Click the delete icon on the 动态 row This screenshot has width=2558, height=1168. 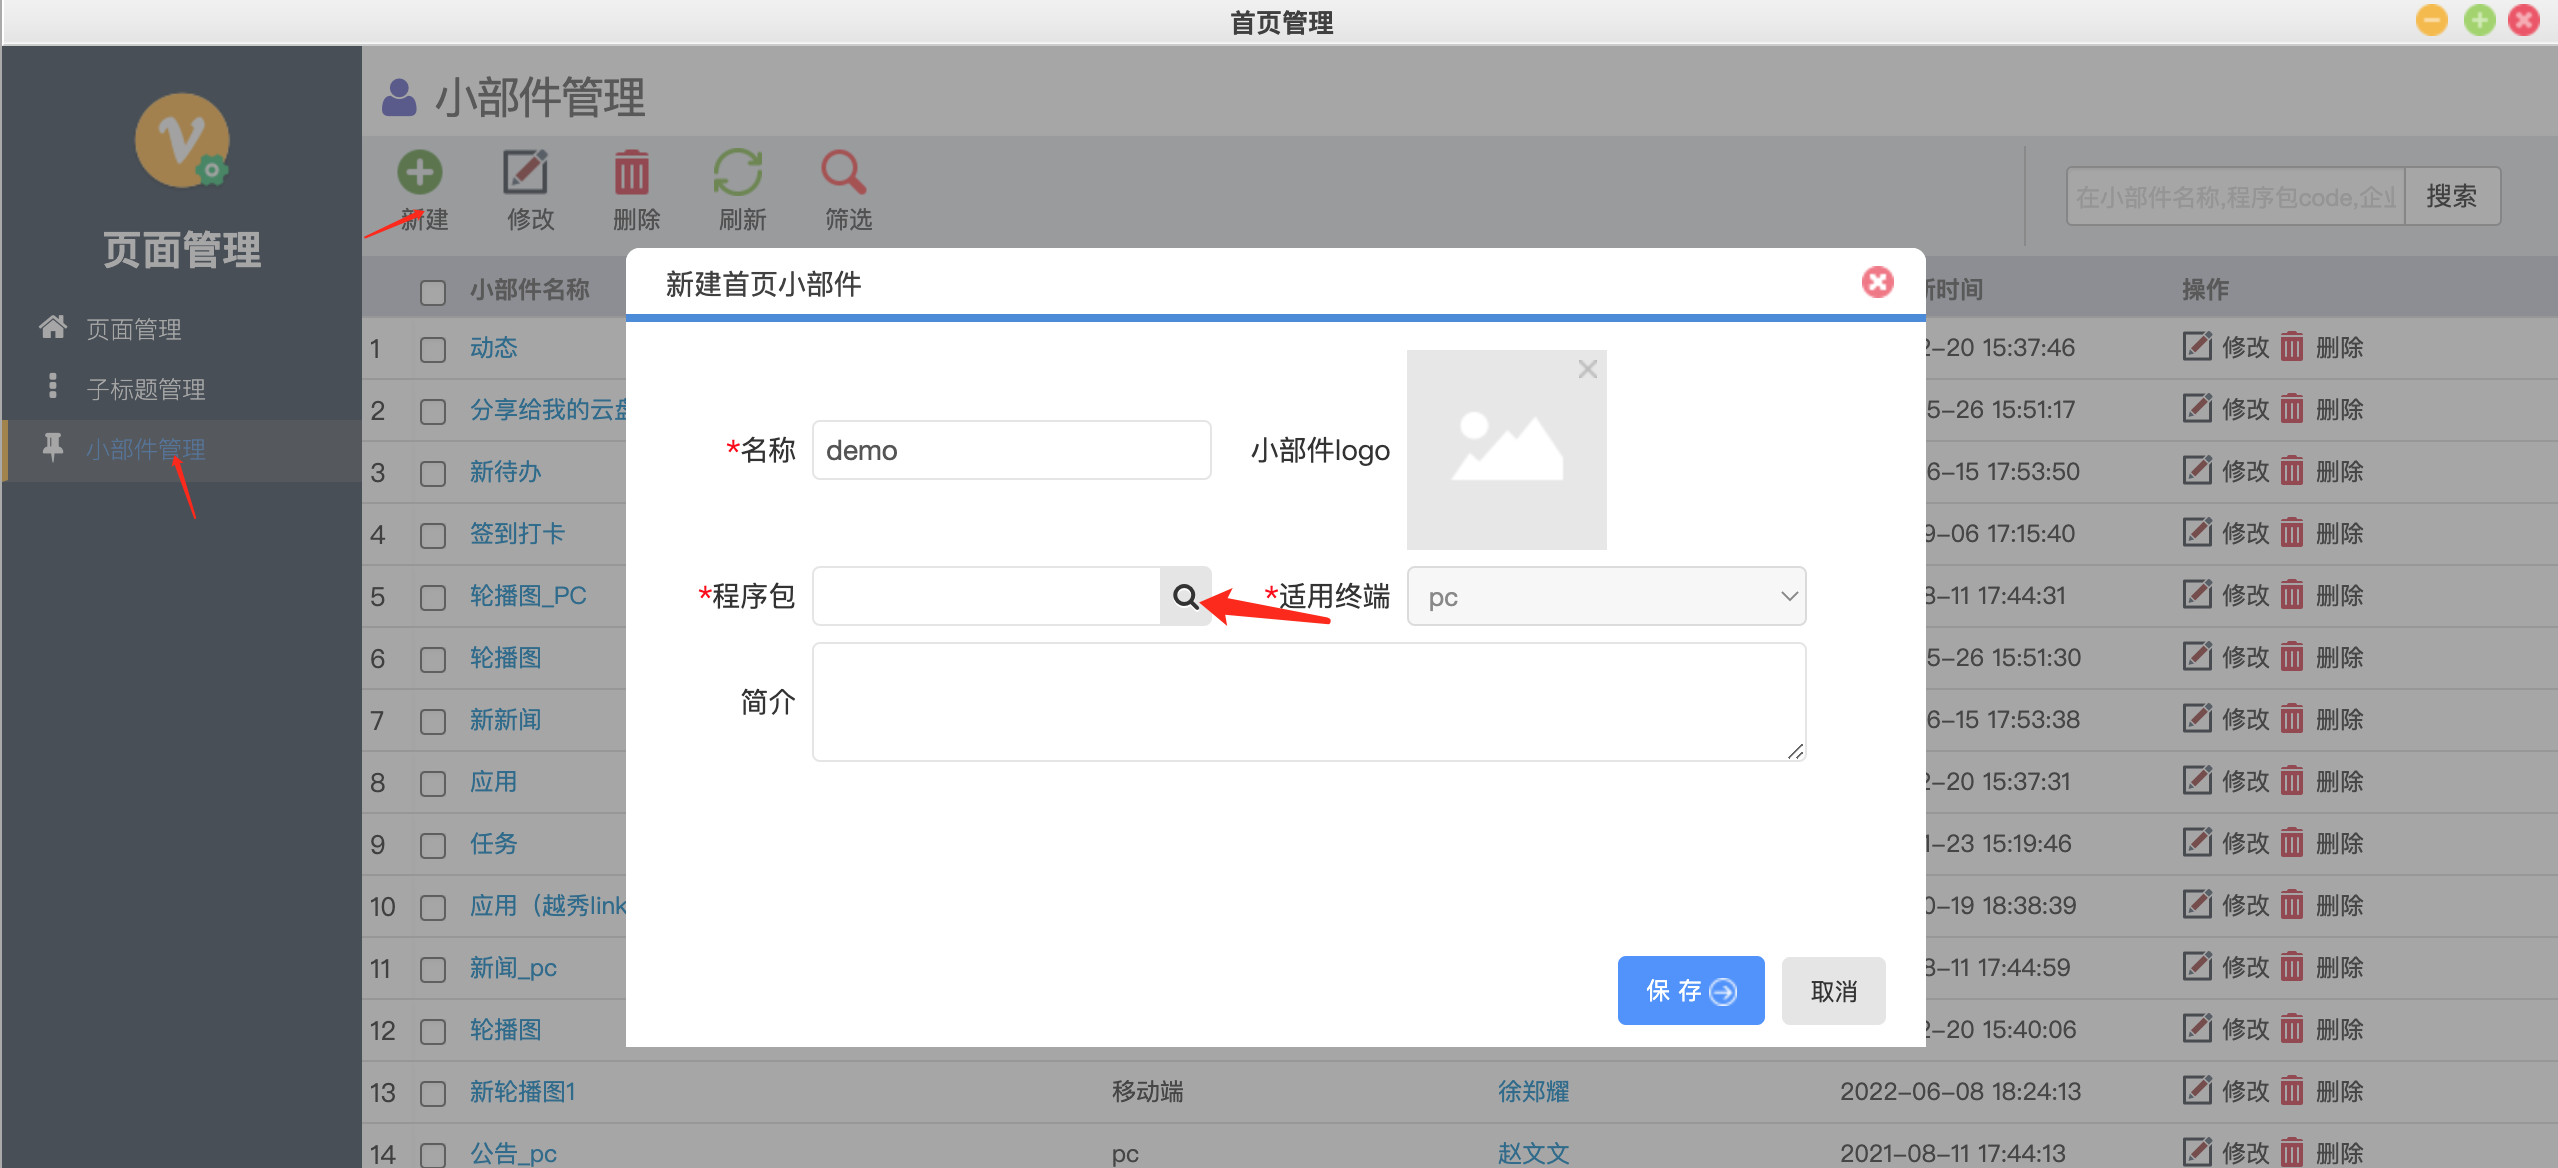tap(2291, 348)
